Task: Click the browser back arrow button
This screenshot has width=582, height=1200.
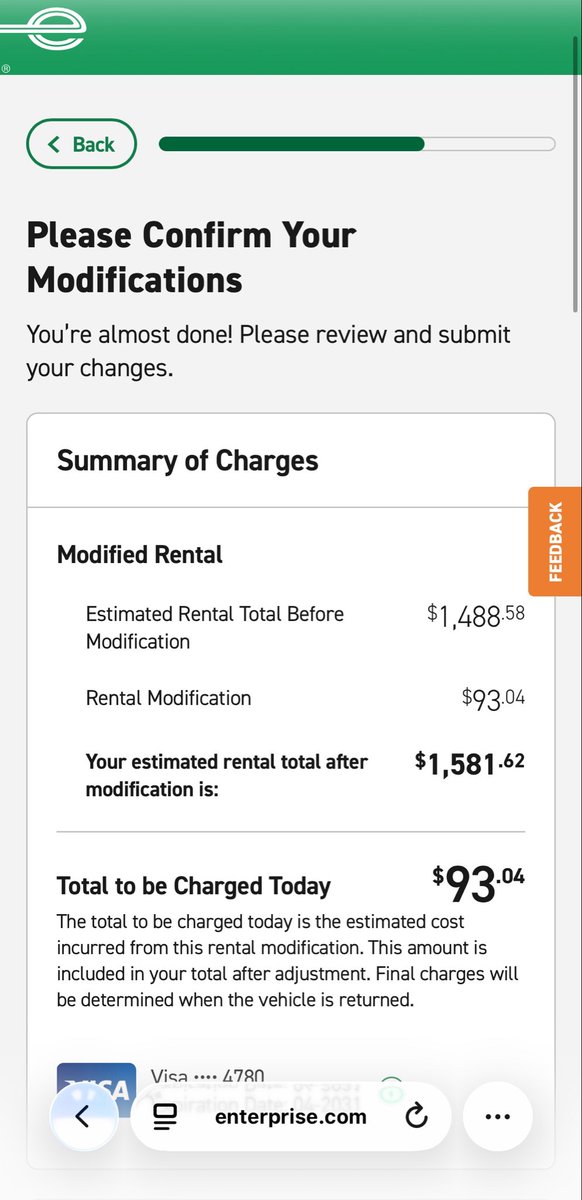Action: click(82, 1117)
